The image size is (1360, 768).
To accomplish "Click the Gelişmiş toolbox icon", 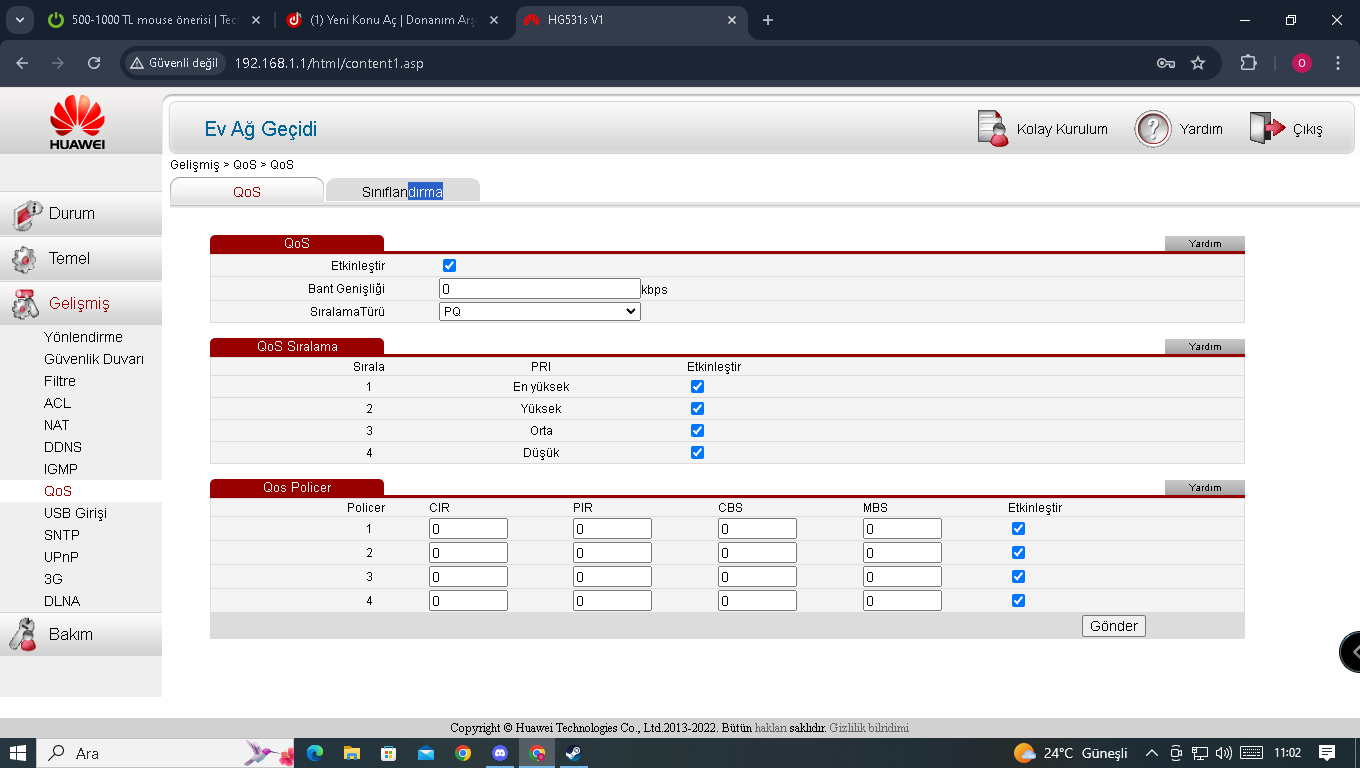I will point(24,304).
